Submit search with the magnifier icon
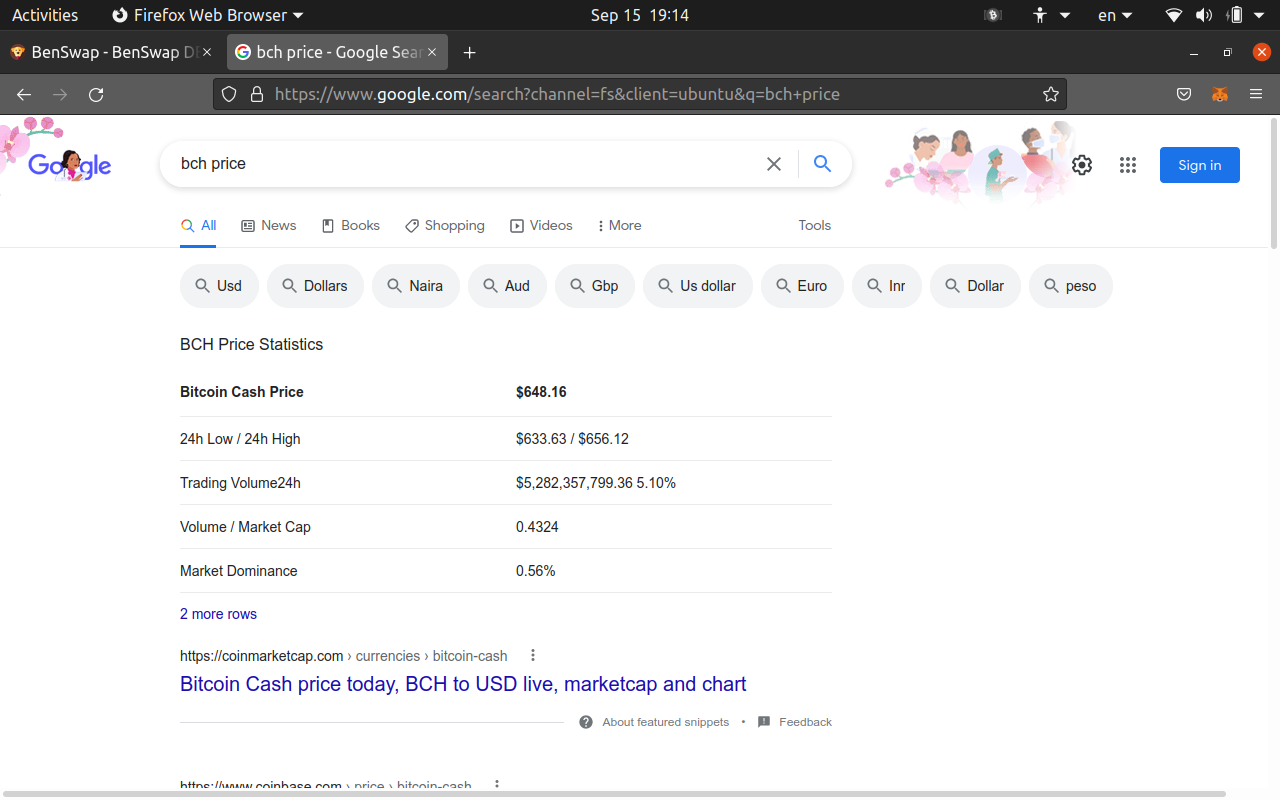 tap(822, 164)
